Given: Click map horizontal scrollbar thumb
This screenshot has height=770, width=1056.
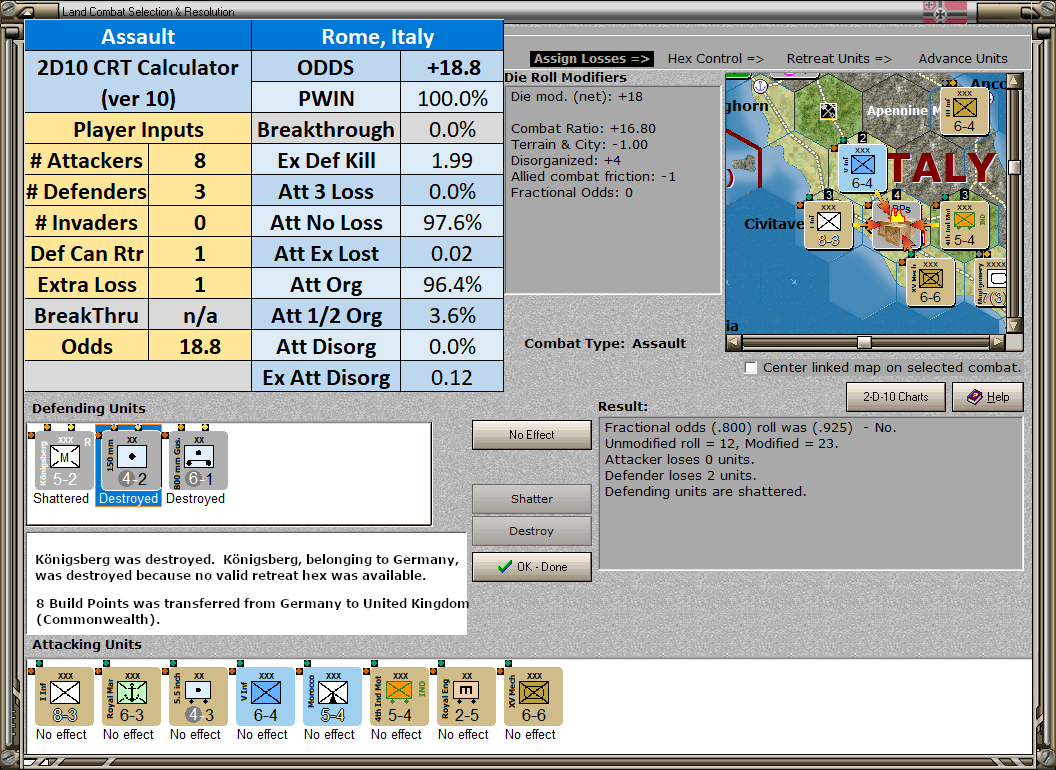Looking at the screenshot, I should [x=864, y=342].
